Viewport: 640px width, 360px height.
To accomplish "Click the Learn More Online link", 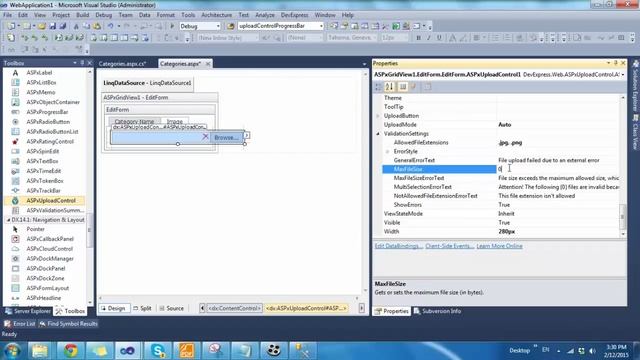I will [500, 246].
